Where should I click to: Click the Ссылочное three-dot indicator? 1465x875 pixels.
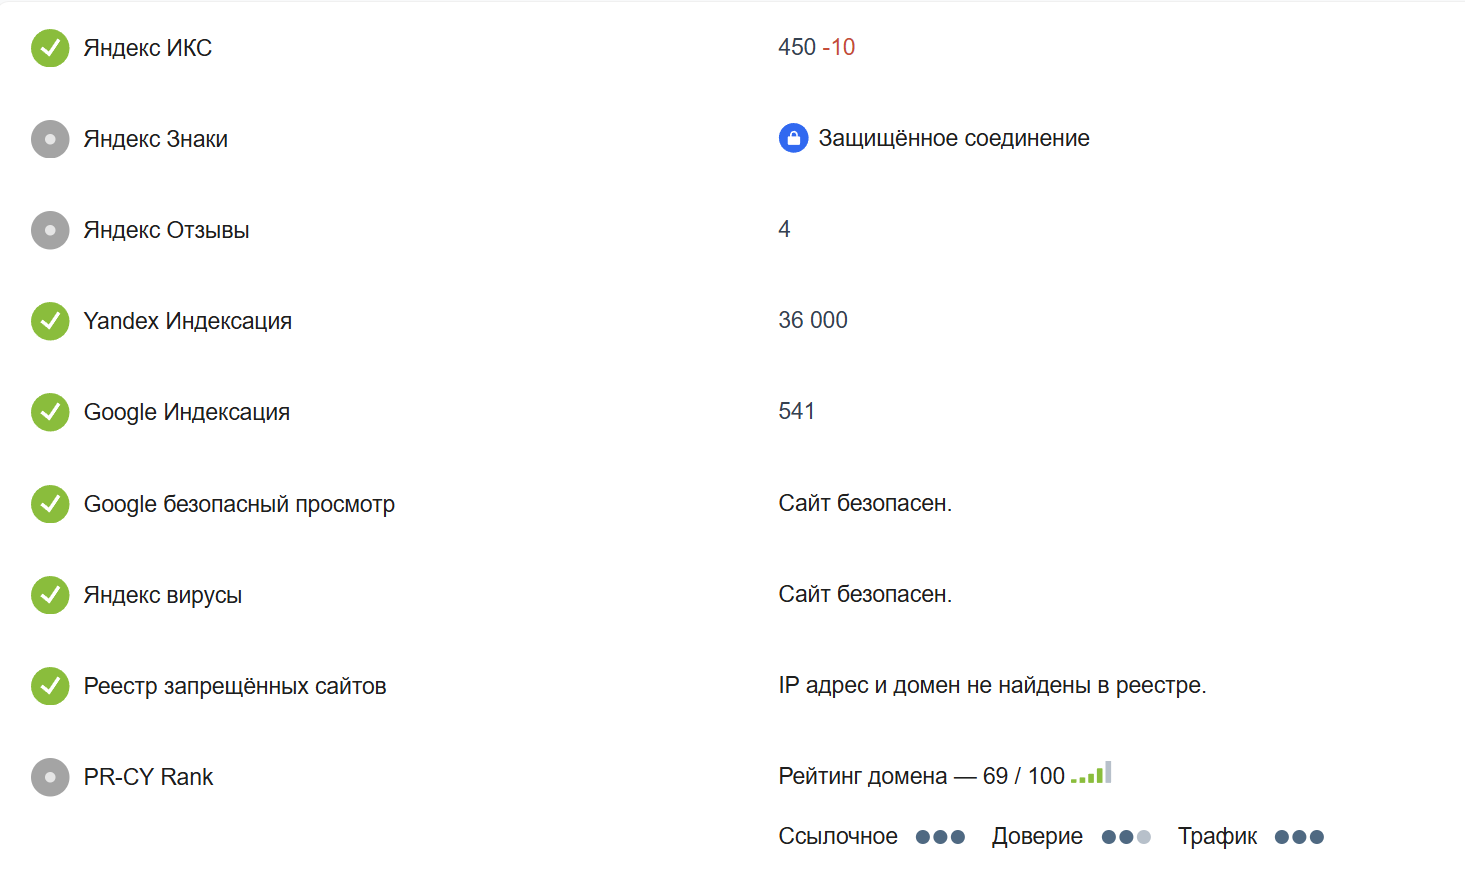click(940, 837)
